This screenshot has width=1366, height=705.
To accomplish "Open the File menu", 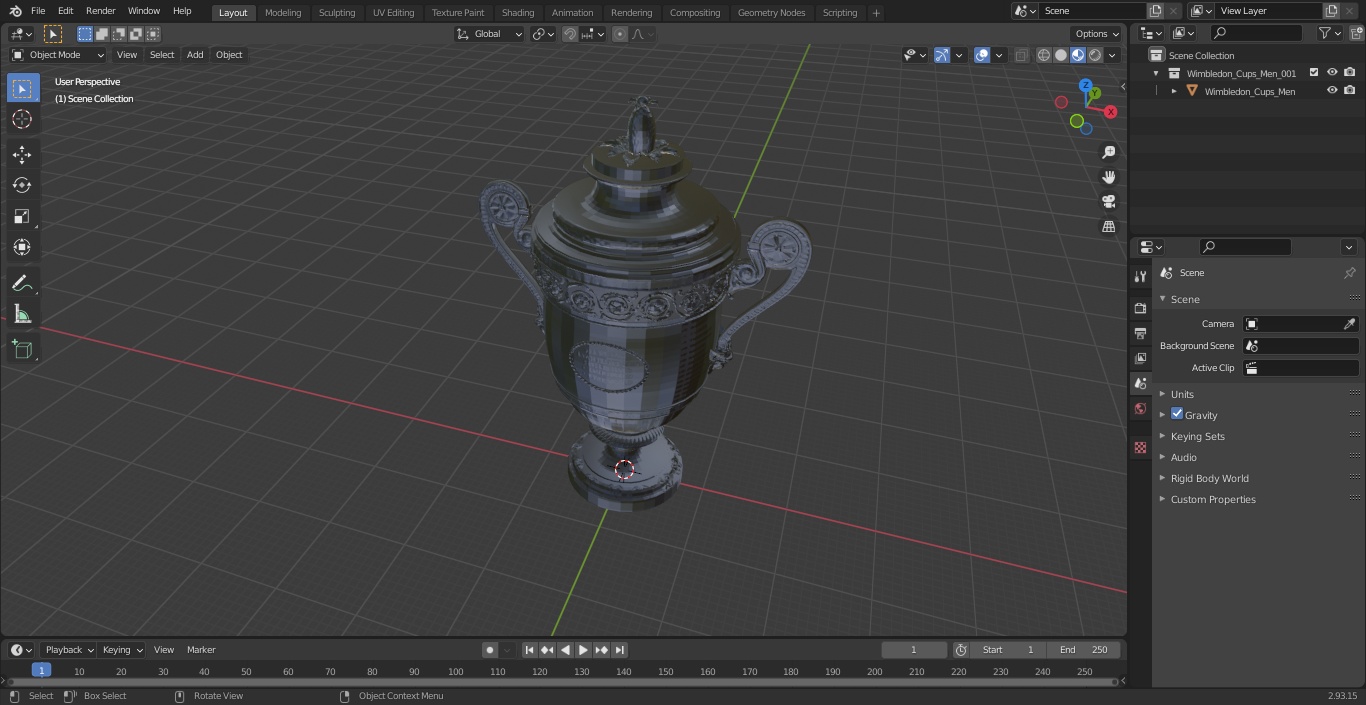I will tap(38, 11).
